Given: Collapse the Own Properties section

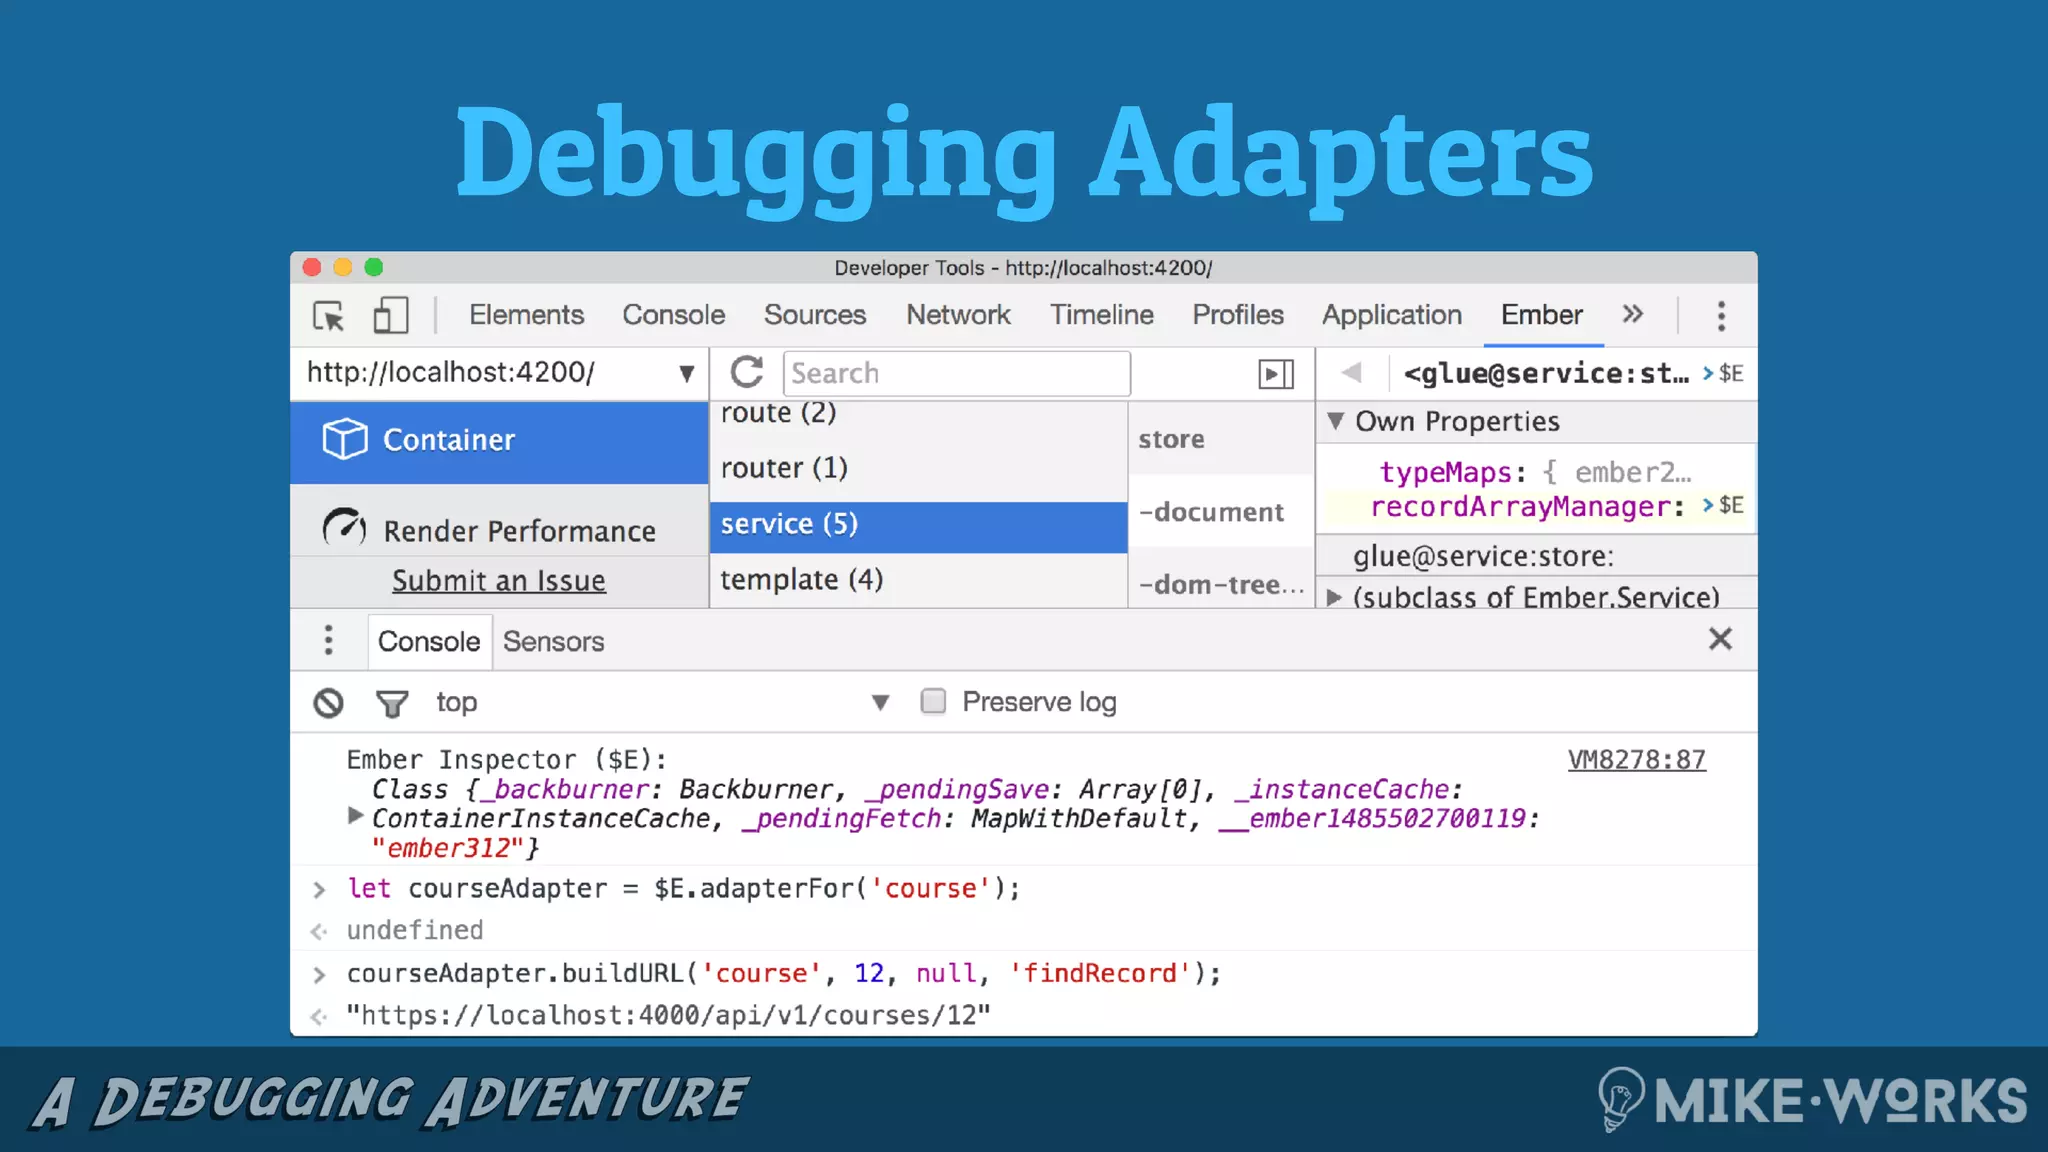Looking at the screenshot, I should 1335,421.
